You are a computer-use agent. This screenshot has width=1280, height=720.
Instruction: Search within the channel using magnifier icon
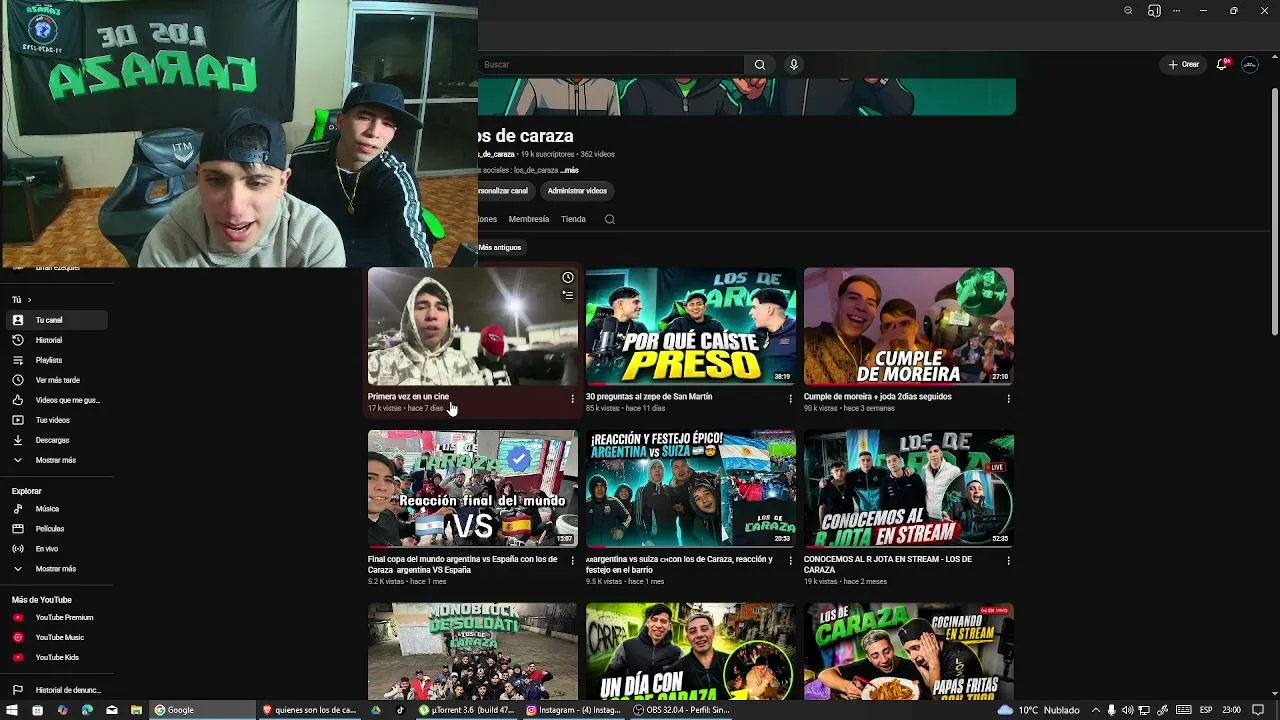[610, 219]
